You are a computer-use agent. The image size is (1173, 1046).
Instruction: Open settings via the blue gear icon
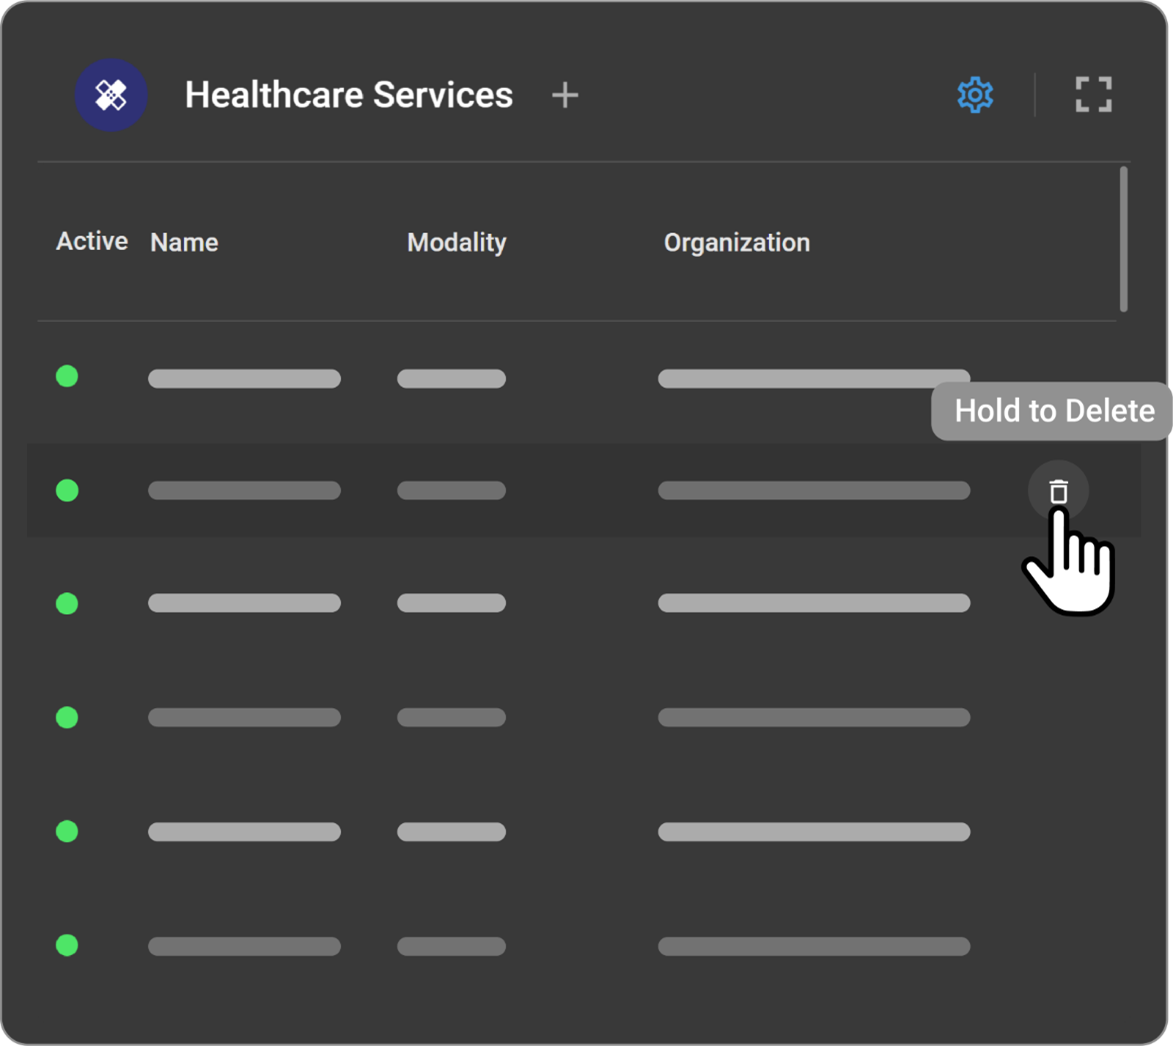(x=975, y=95)
